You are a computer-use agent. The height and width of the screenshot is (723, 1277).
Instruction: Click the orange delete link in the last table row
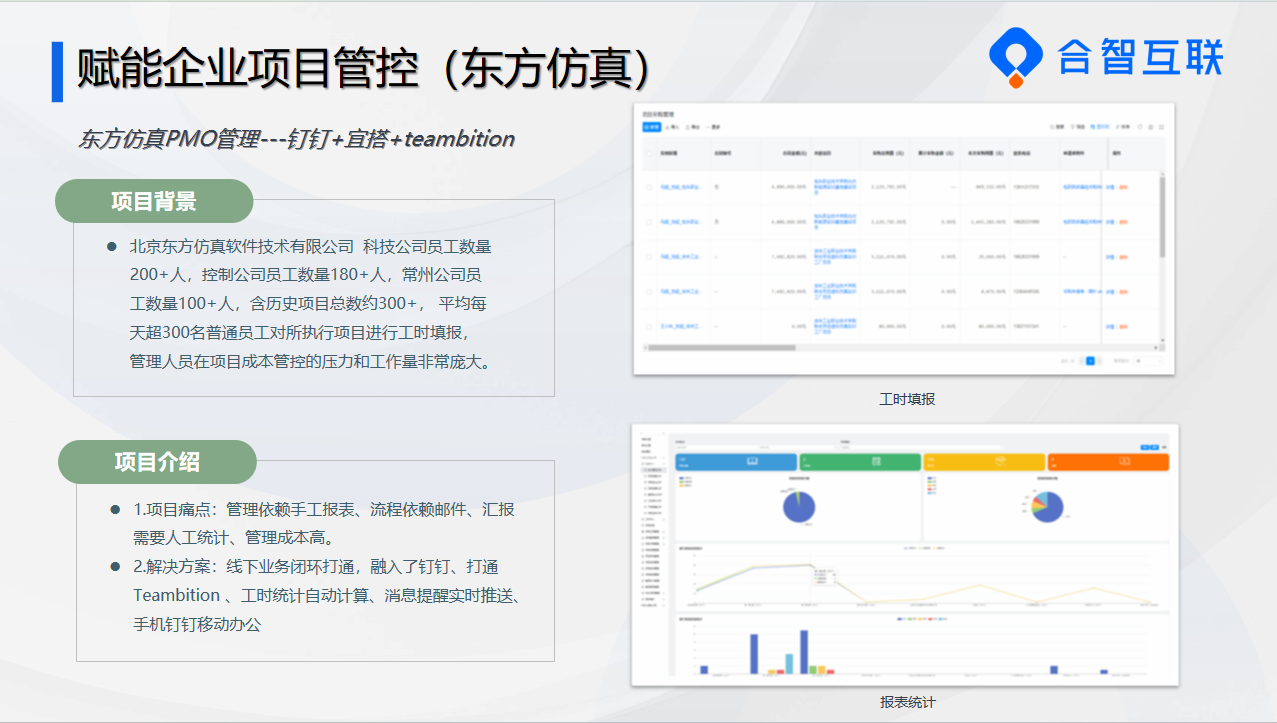(1124, 326)
